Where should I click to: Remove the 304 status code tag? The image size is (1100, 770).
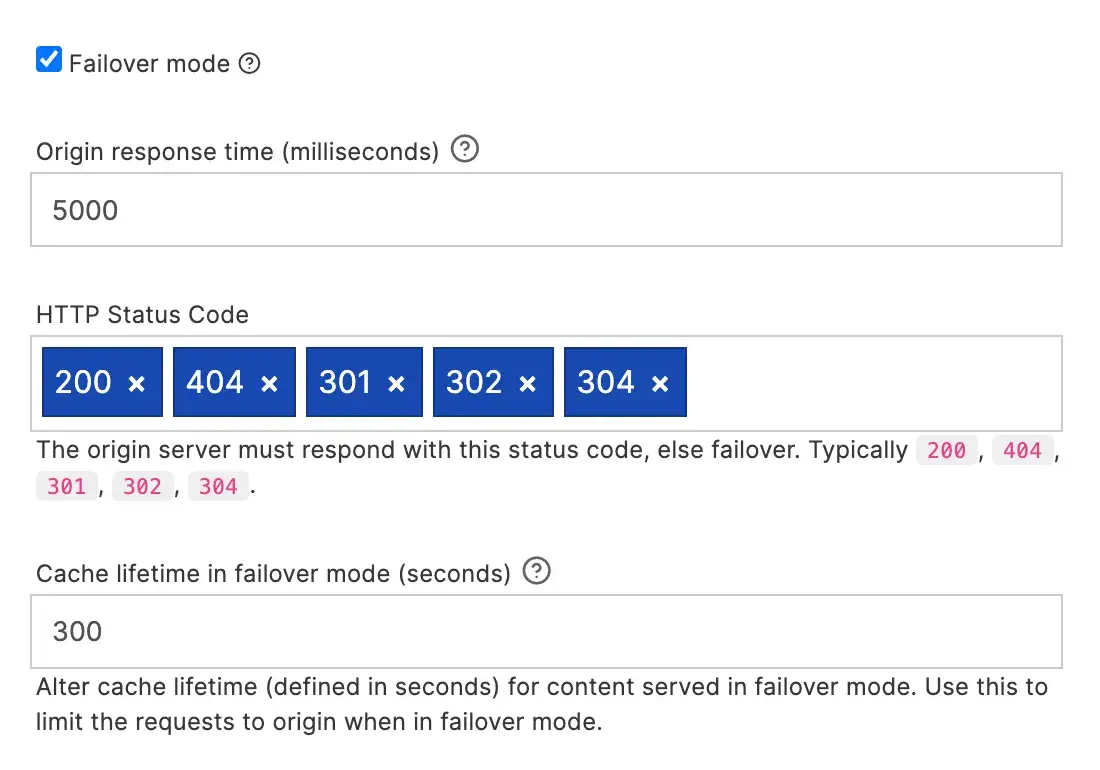[x=661, y=382]
